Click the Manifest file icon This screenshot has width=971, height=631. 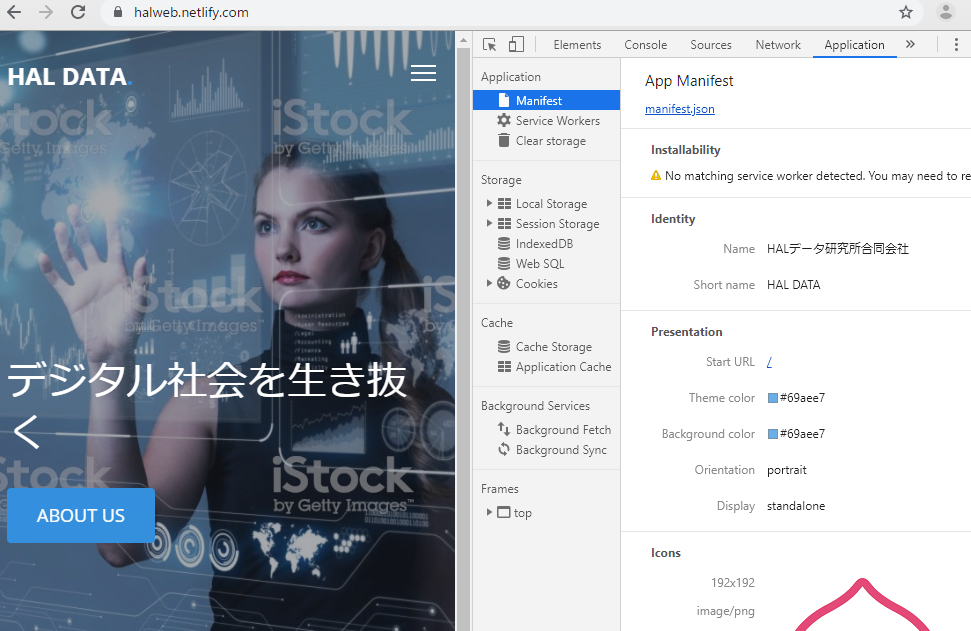click(x=504, y=100)
